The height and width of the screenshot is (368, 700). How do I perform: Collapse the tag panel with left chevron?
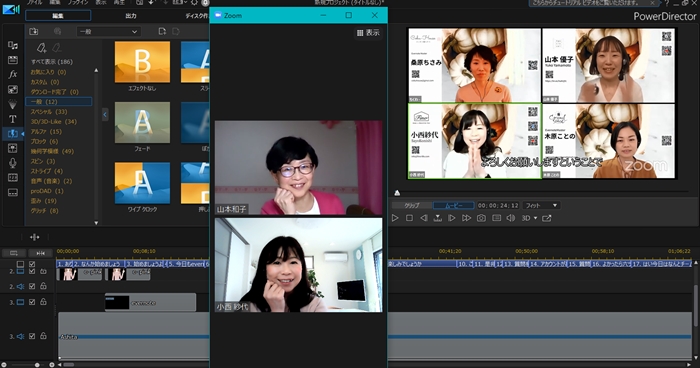pos(105,115)
